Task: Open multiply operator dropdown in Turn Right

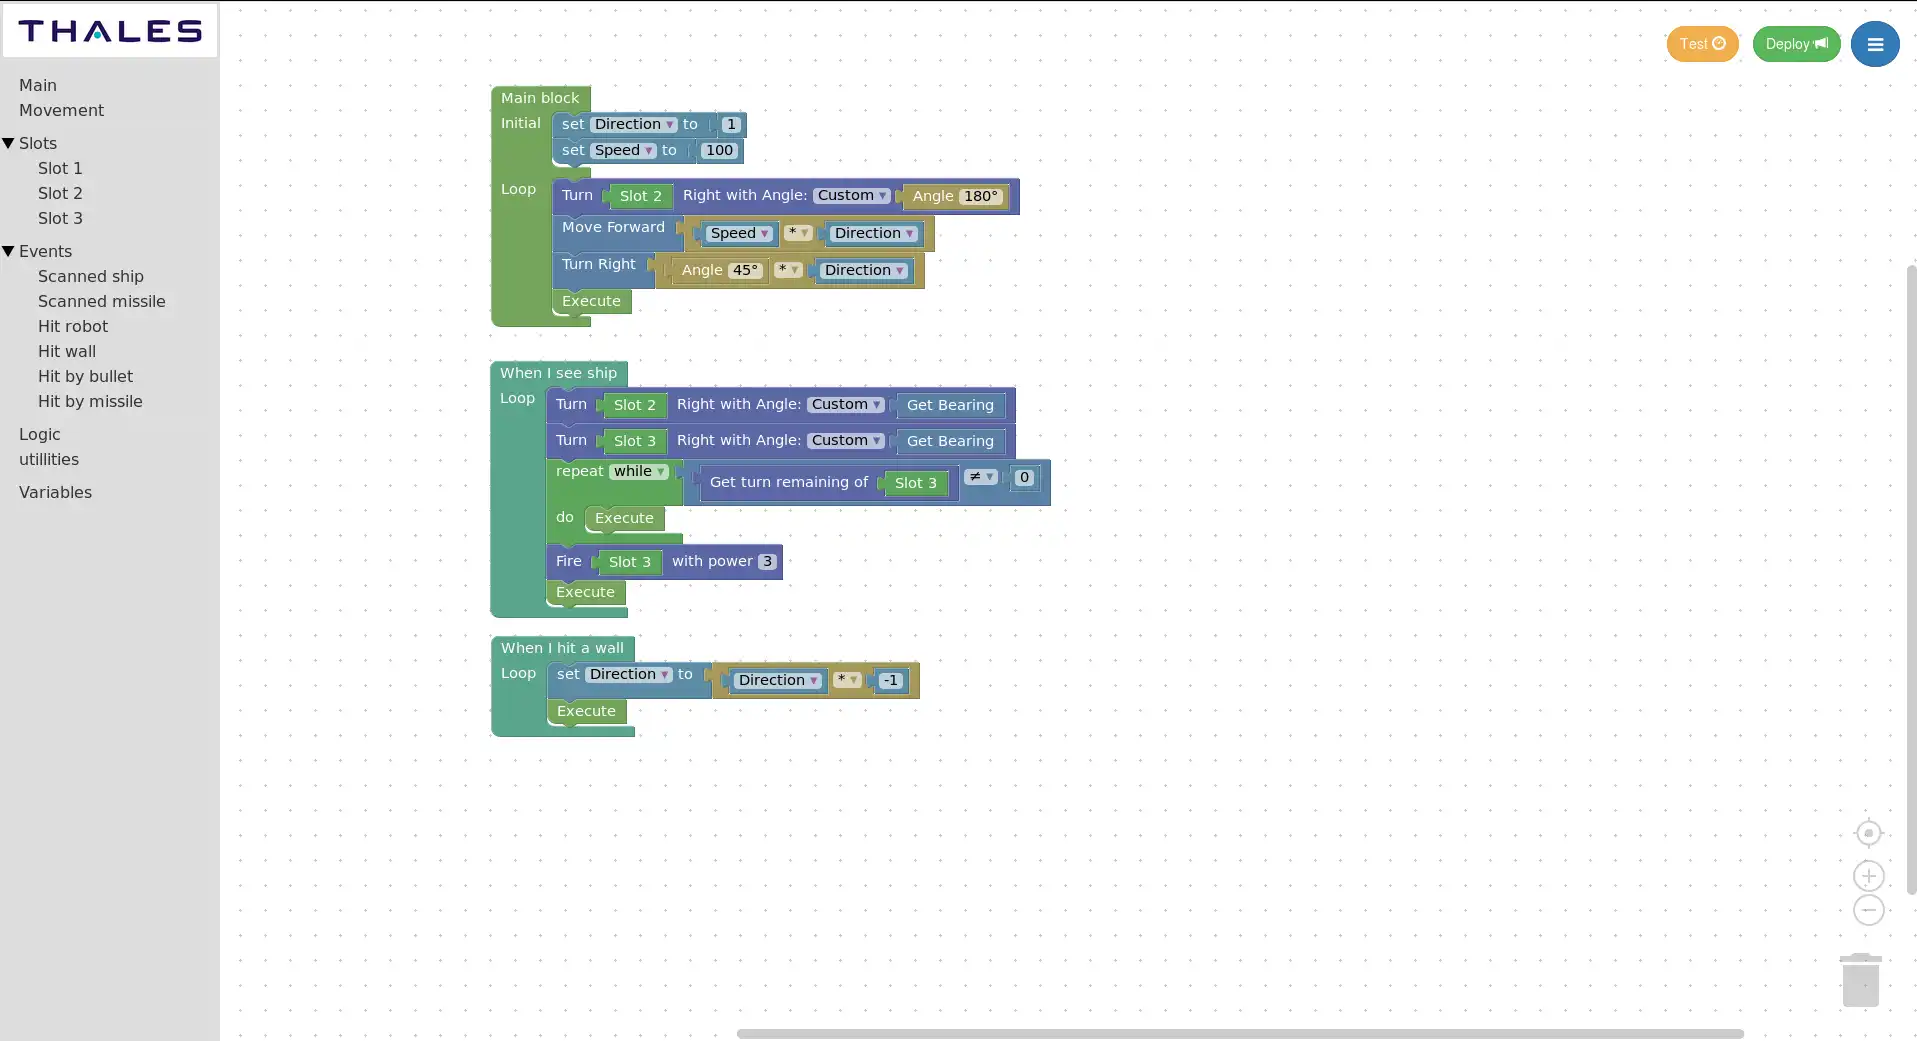Action: tap(788, 269)
